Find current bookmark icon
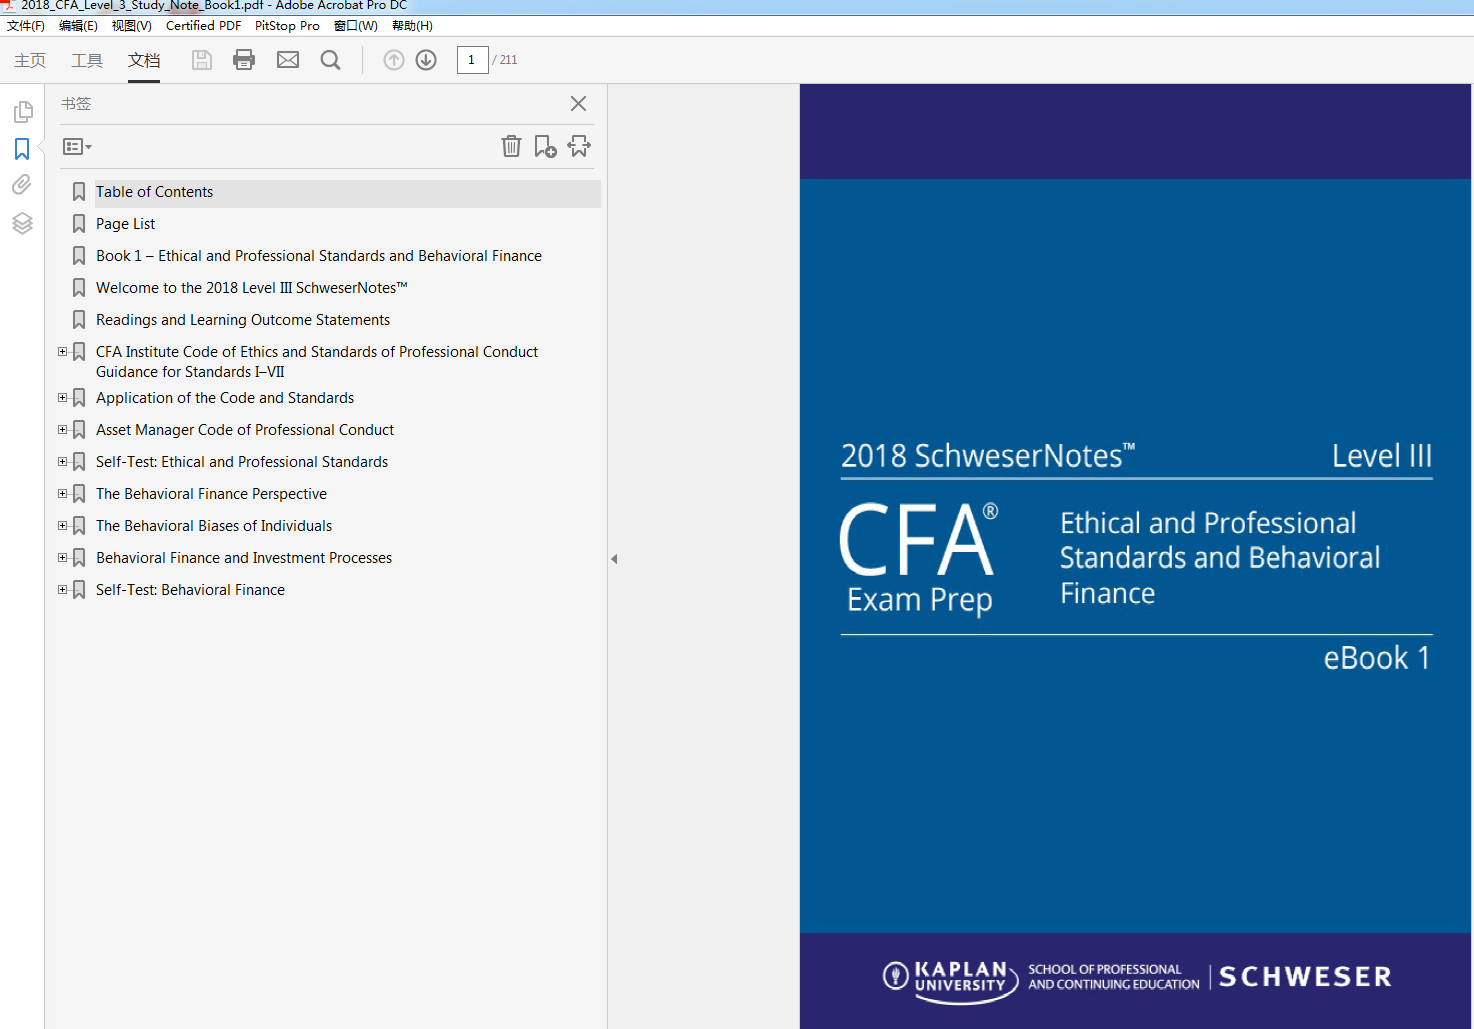This screenshot has width=1474, height=1029. pyautogui.click(x=579, y=146)
